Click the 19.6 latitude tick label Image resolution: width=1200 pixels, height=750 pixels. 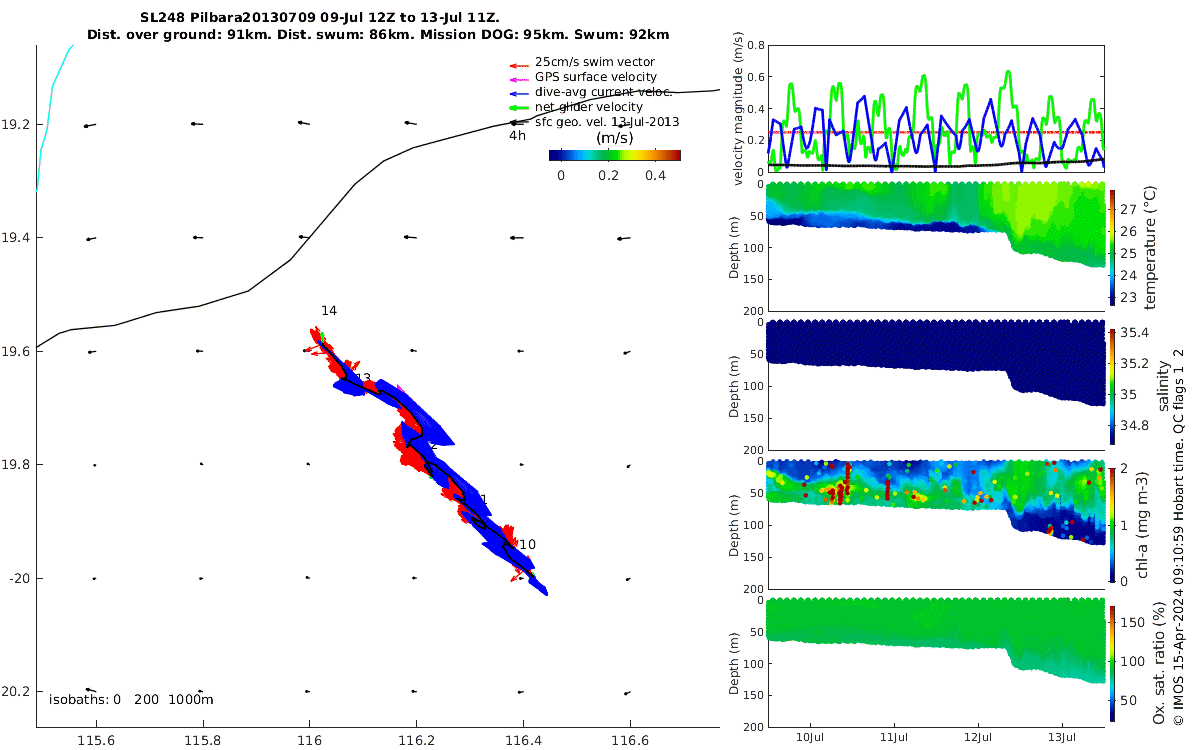point(15,351)
